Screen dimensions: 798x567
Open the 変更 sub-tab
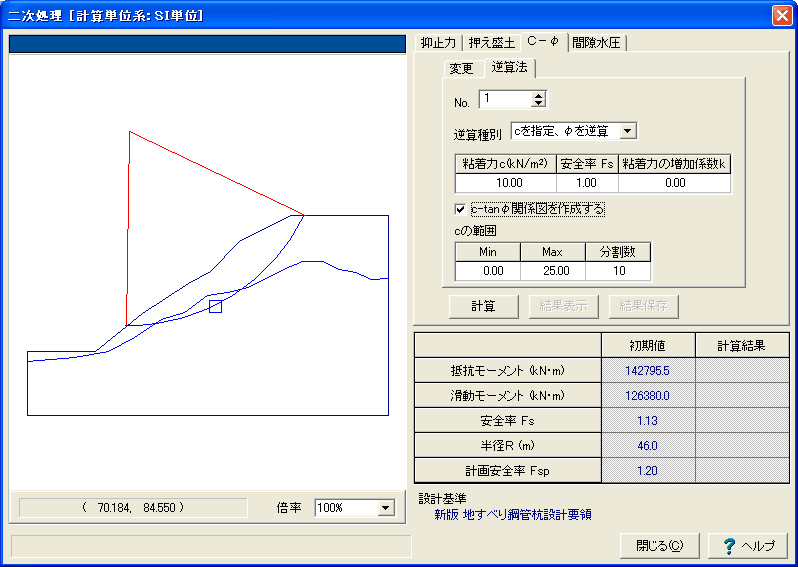(x=462, y=68)
